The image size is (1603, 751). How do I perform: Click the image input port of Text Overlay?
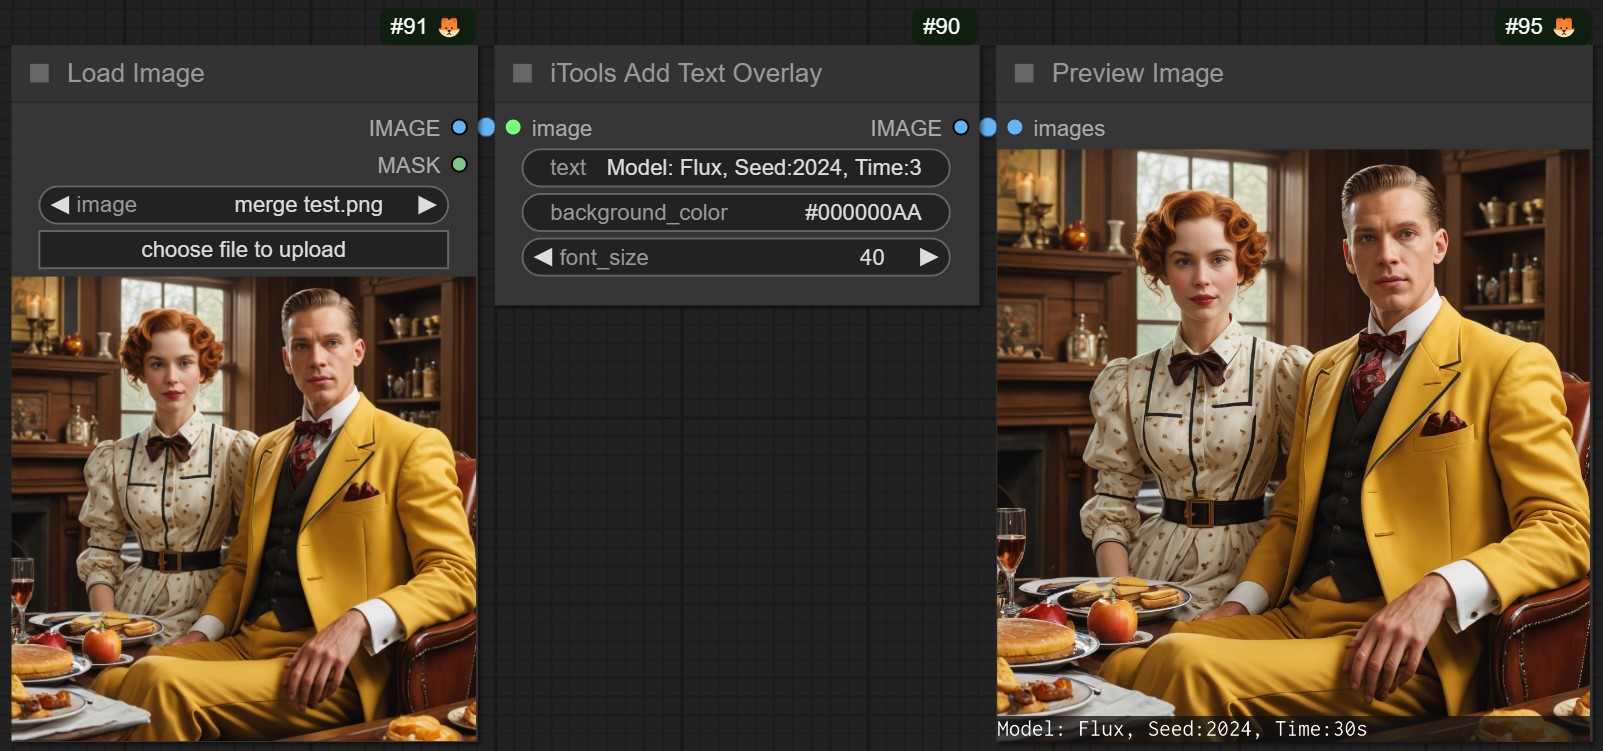(x=513, y=127)
